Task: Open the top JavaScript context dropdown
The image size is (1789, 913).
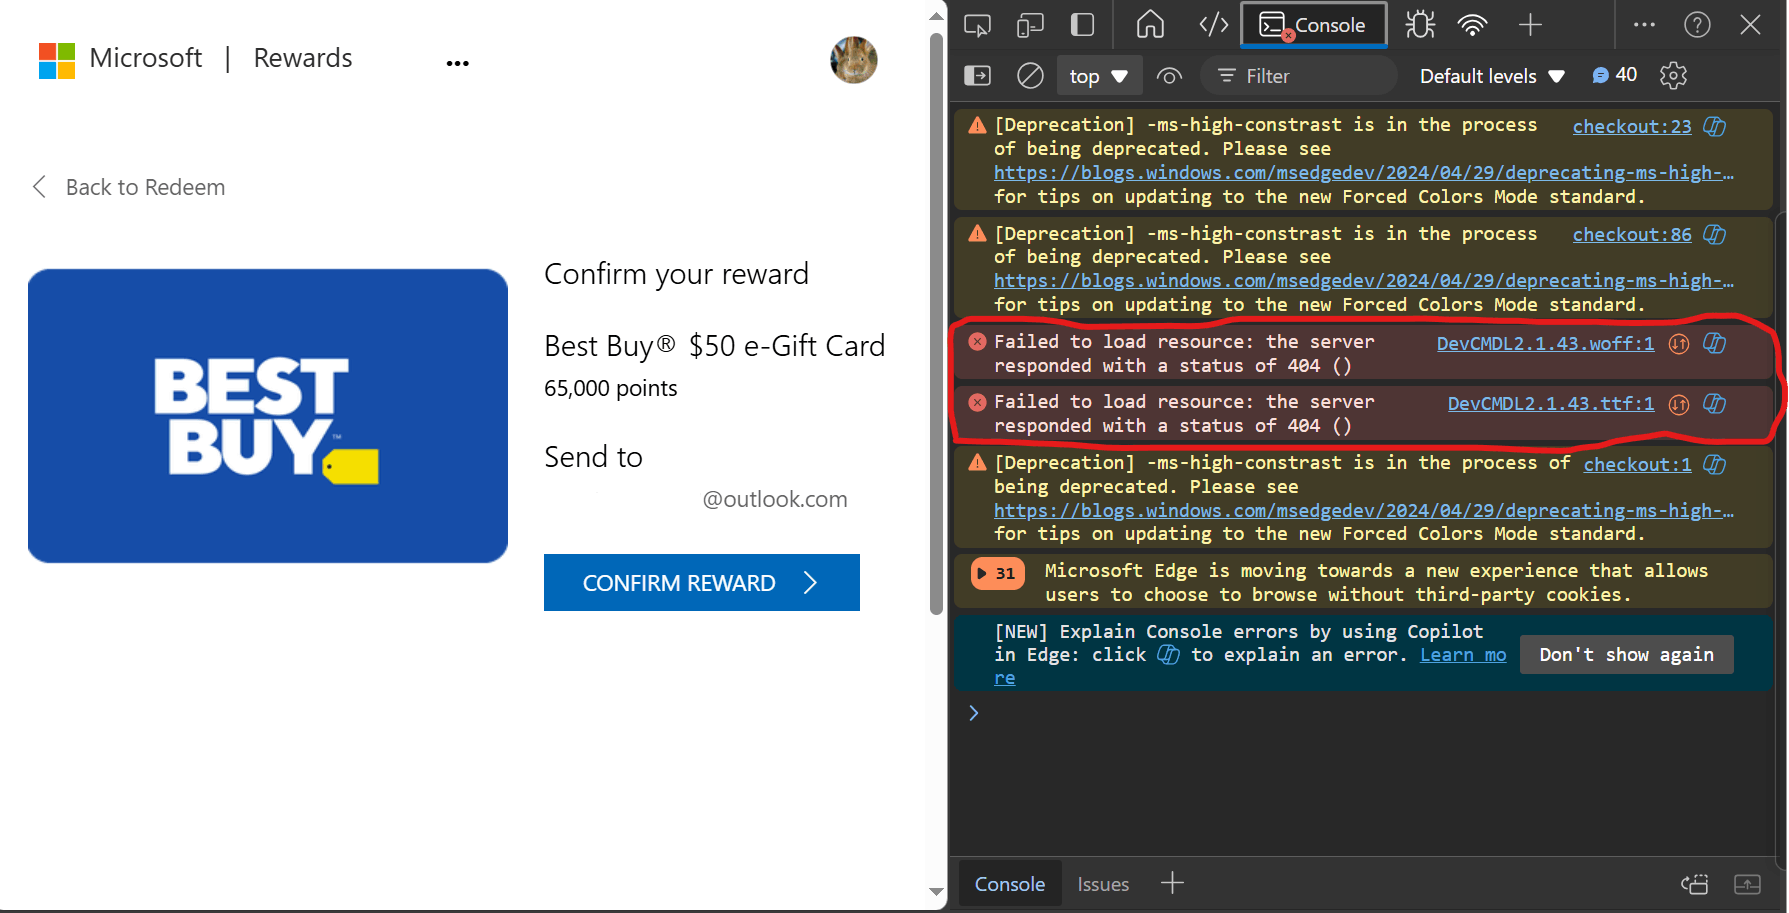Action: point(1099,76)
